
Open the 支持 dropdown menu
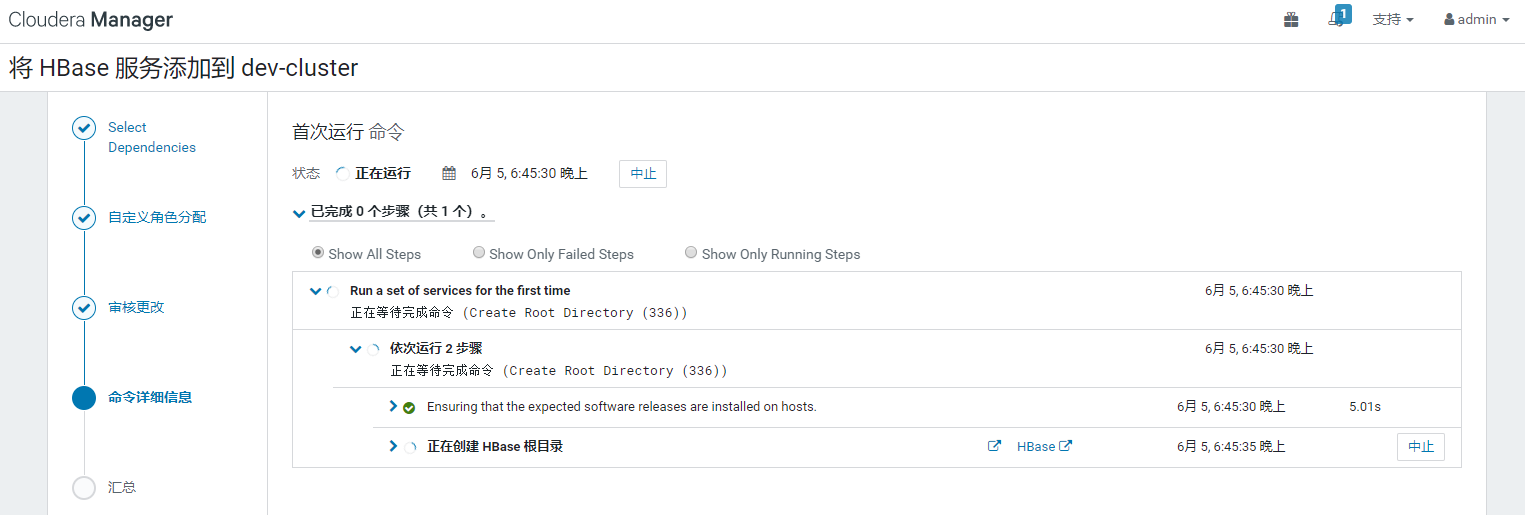click(x=1393, y=19)
